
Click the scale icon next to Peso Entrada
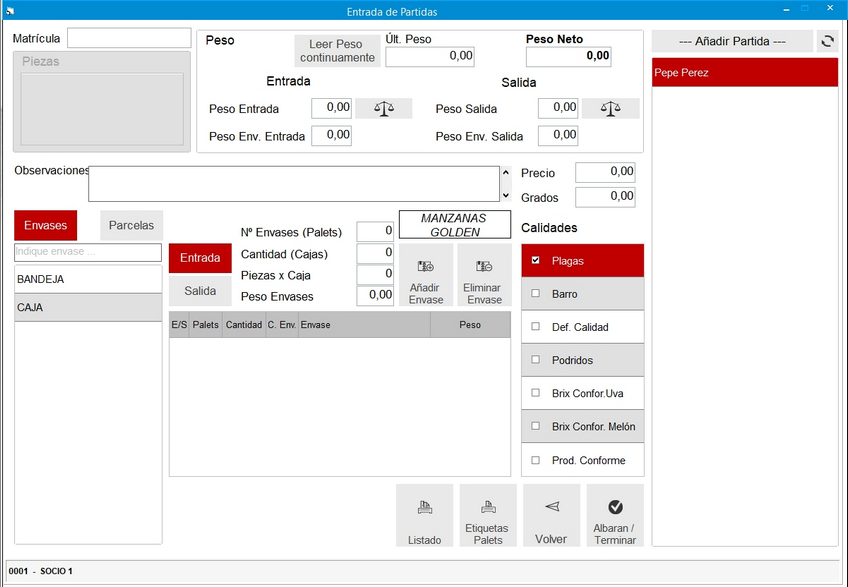(x=384, y=108)
